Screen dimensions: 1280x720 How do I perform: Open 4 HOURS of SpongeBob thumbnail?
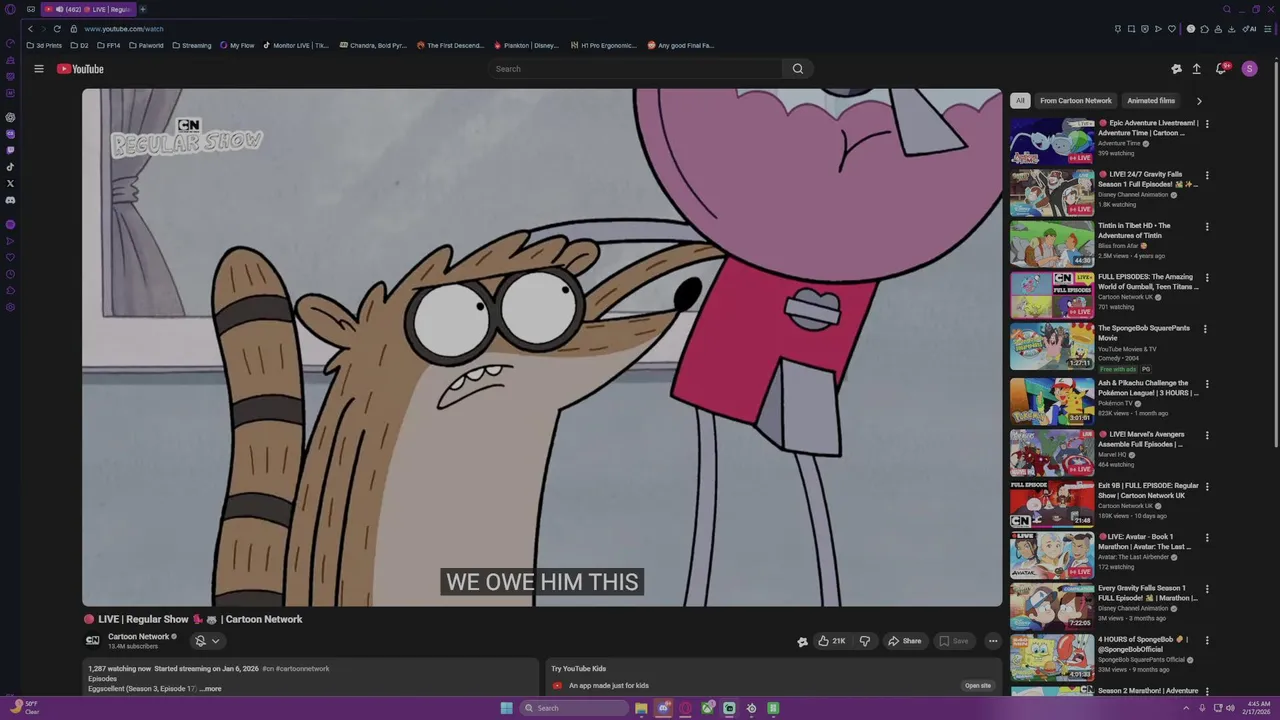(1052, 657)
